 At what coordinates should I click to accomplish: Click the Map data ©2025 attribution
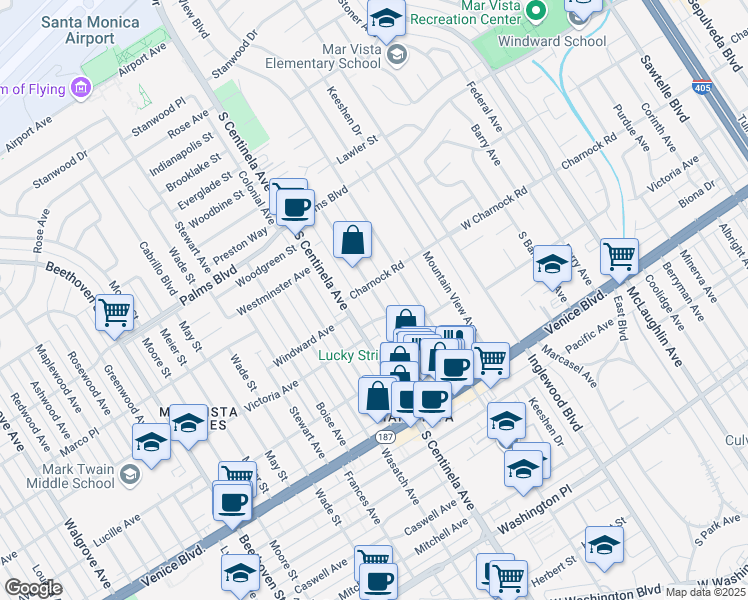click(706, 592)
